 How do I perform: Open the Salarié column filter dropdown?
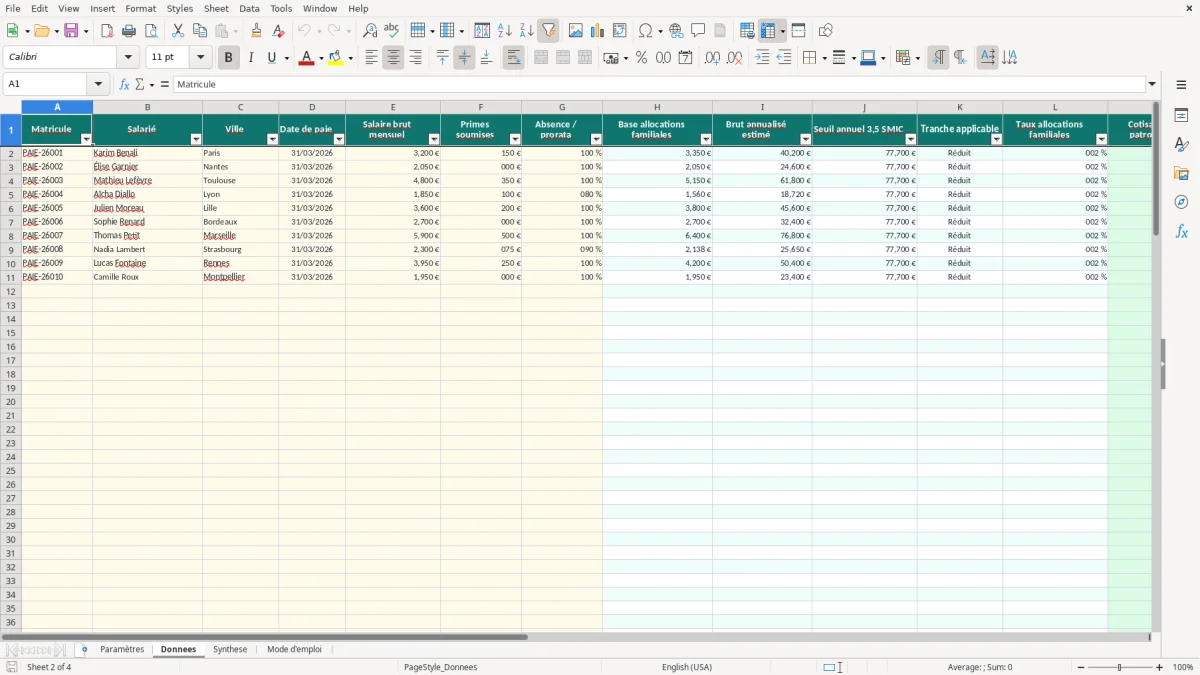point(196,140)
